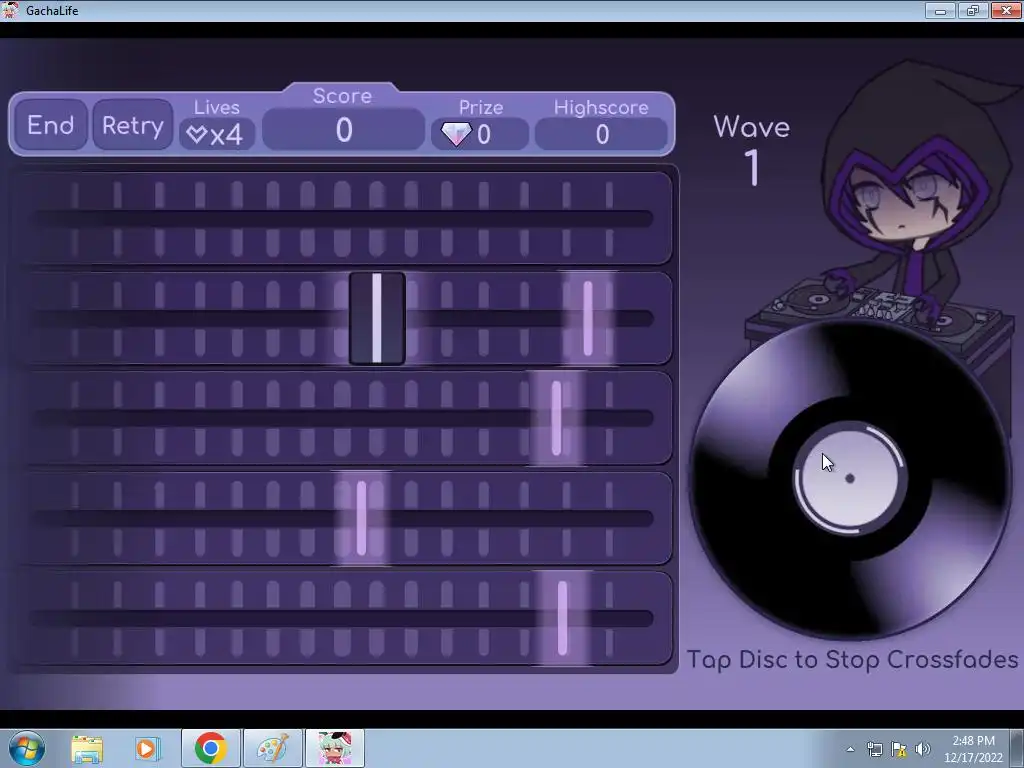
Task: Open the Windows Start menu
Action: (x=27, y=748)
